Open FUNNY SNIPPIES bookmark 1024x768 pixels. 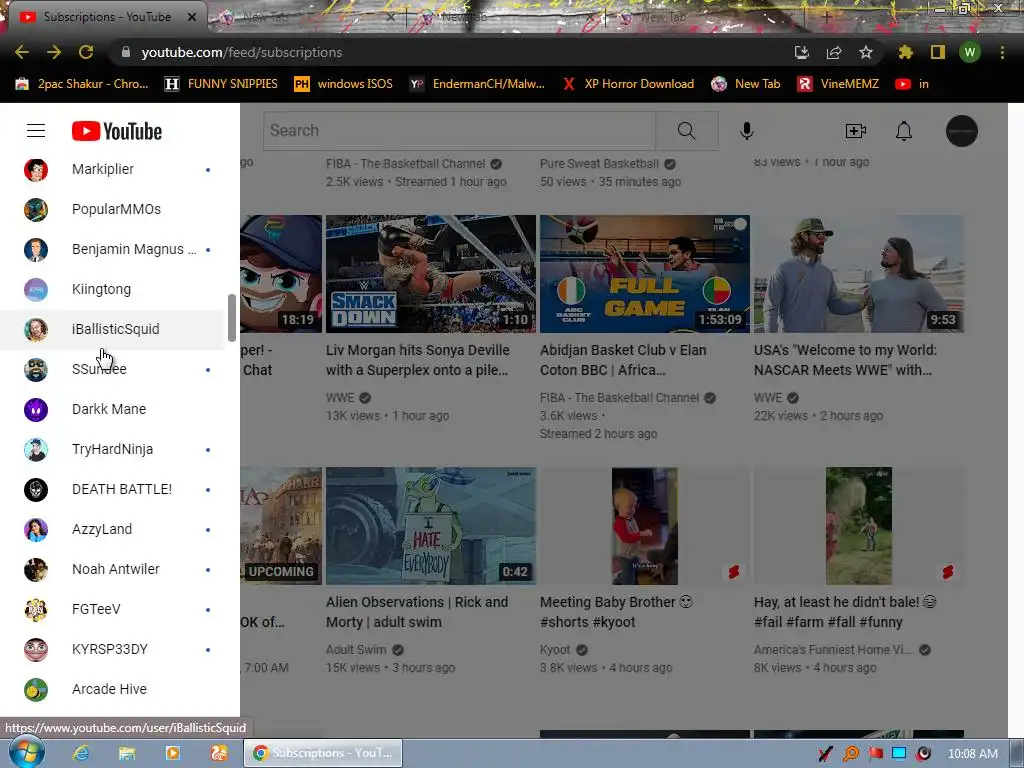click(221, 84)
